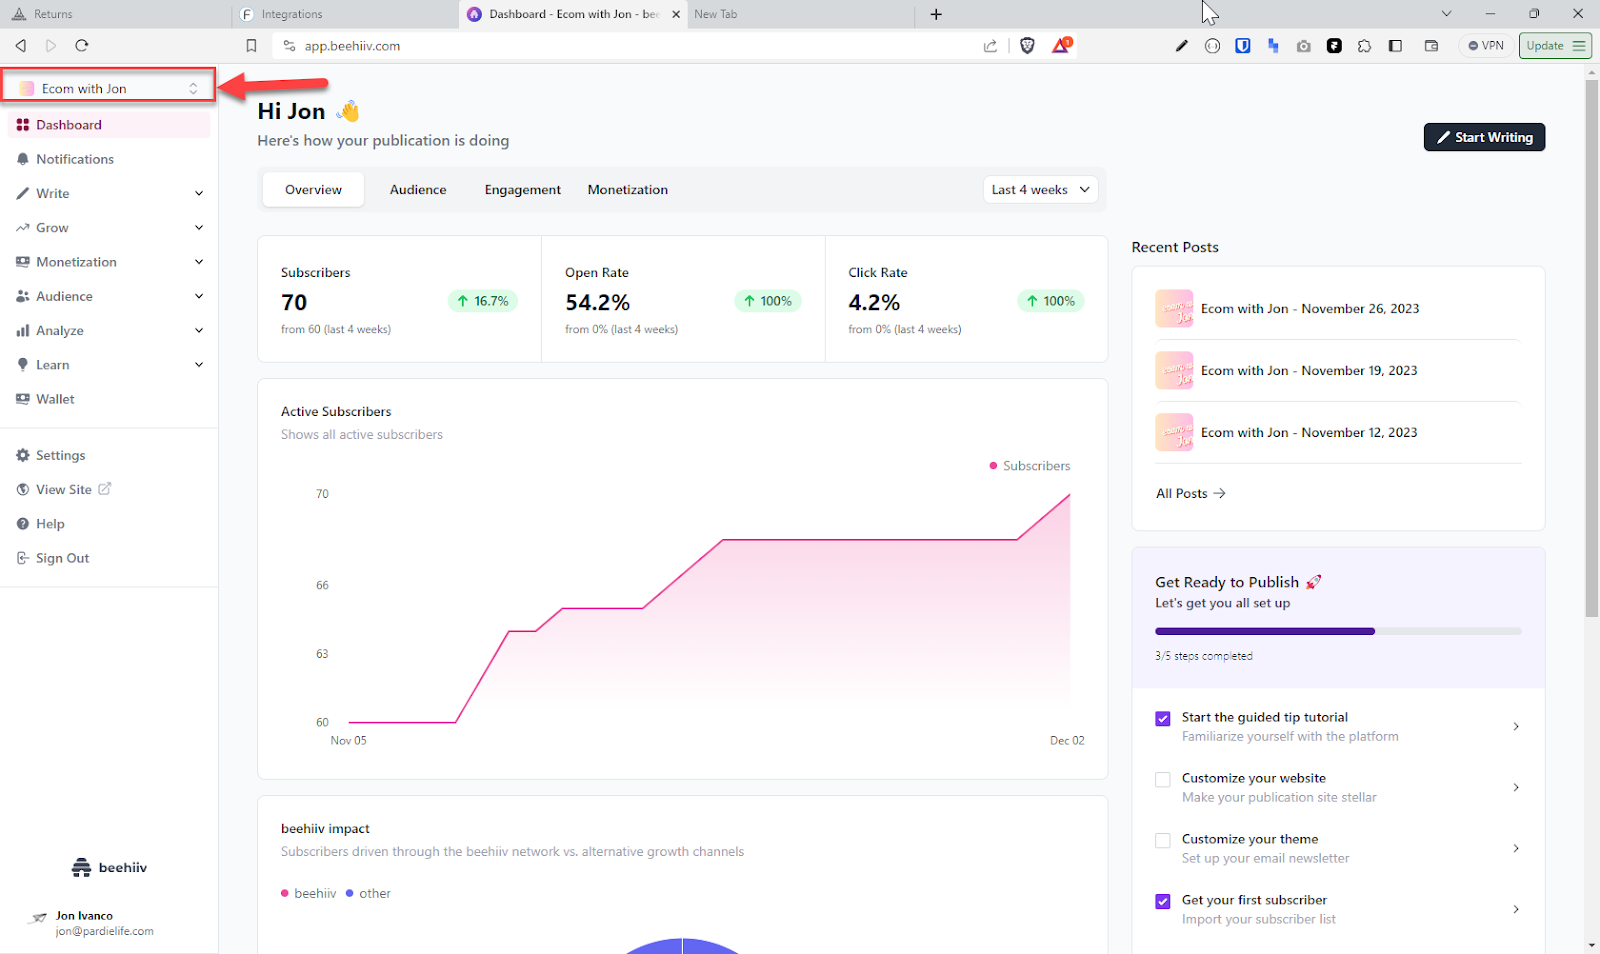1600x954 pixels.
Task: Expand the Grow menu chevron
Action: 199,228
